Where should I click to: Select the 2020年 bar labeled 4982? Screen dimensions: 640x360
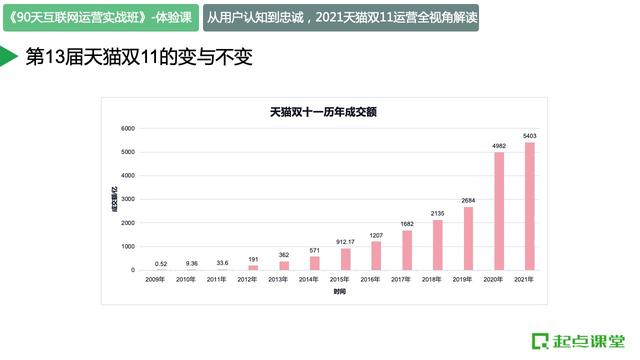(499, 211)
